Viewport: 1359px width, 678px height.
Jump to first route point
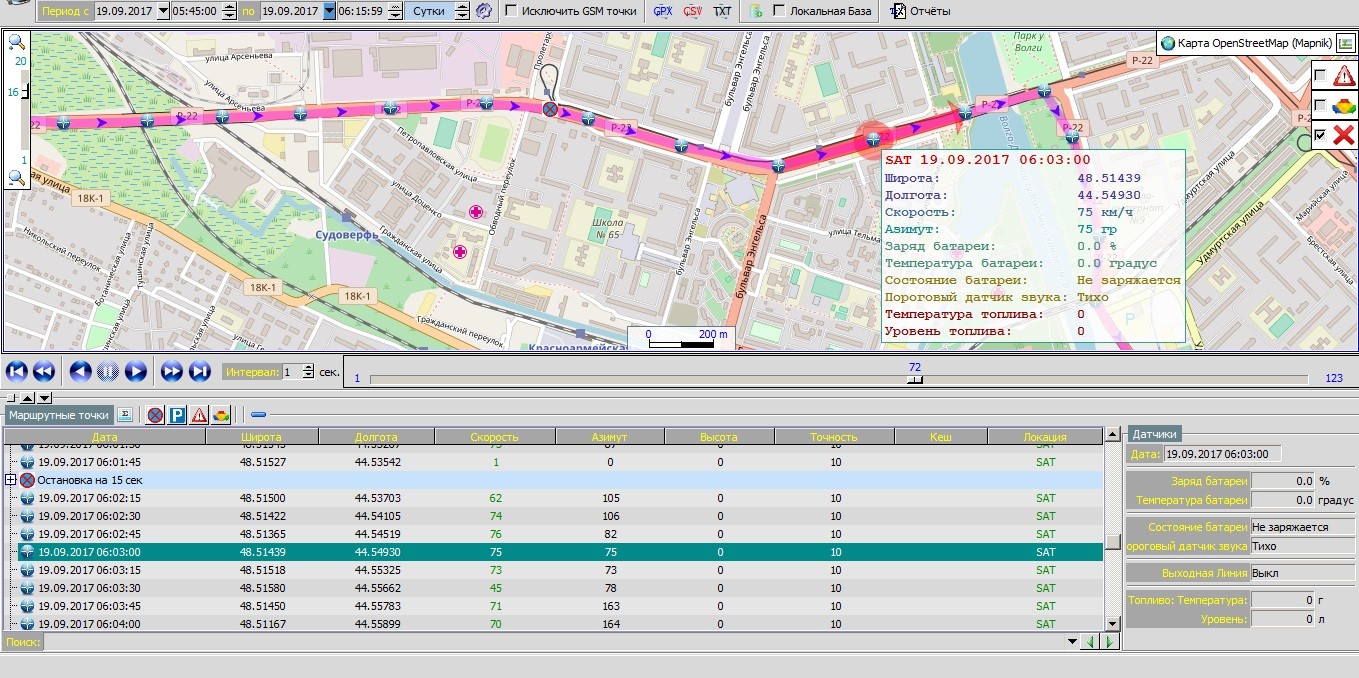[17, 372]
